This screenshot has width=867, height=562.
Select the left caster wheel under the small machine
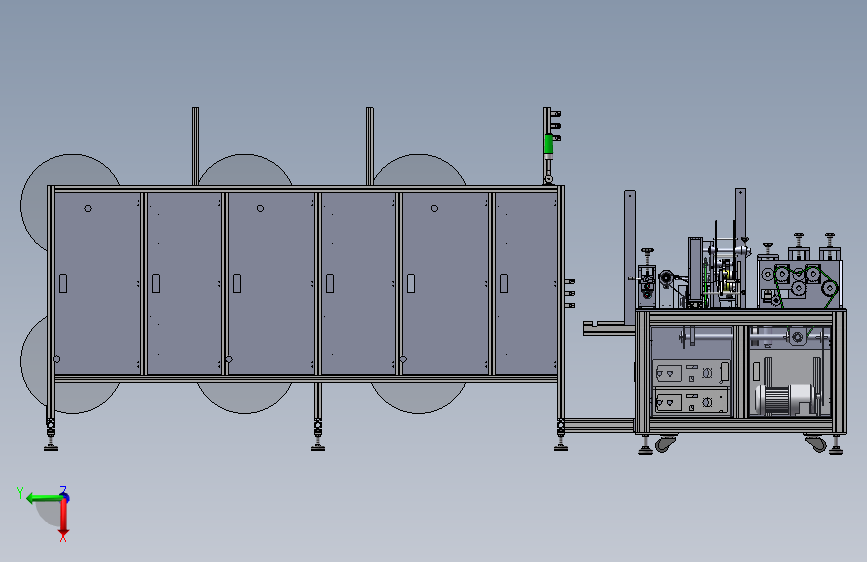(x=665, y=443)
